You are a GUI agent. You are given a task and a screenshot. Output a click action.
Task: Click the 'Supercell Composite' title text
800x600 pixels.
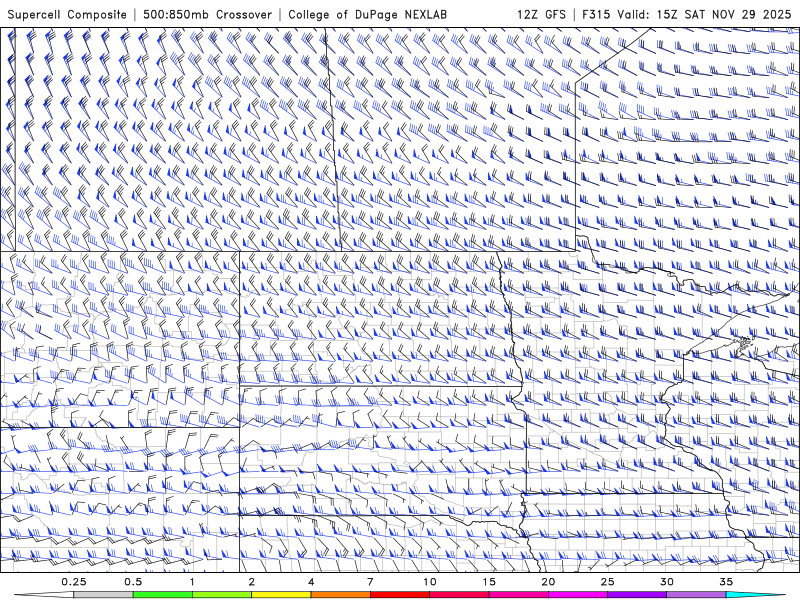(x=67, y=15)
